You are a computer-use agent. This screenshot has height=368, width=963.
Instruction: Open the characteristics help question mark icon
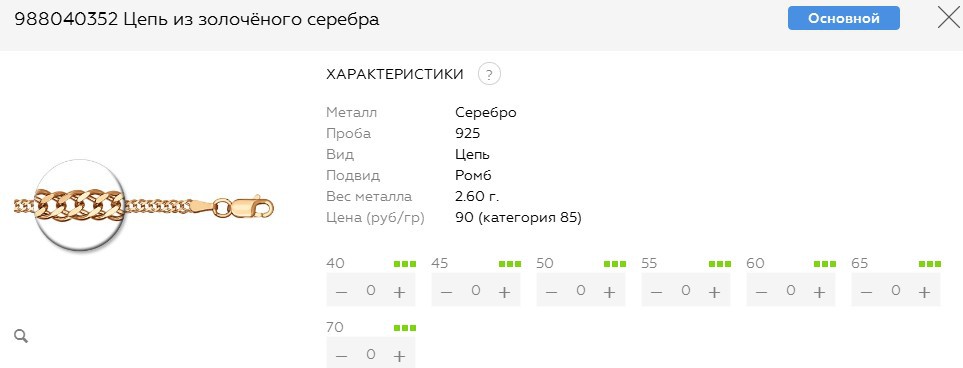tap(489, 75)
